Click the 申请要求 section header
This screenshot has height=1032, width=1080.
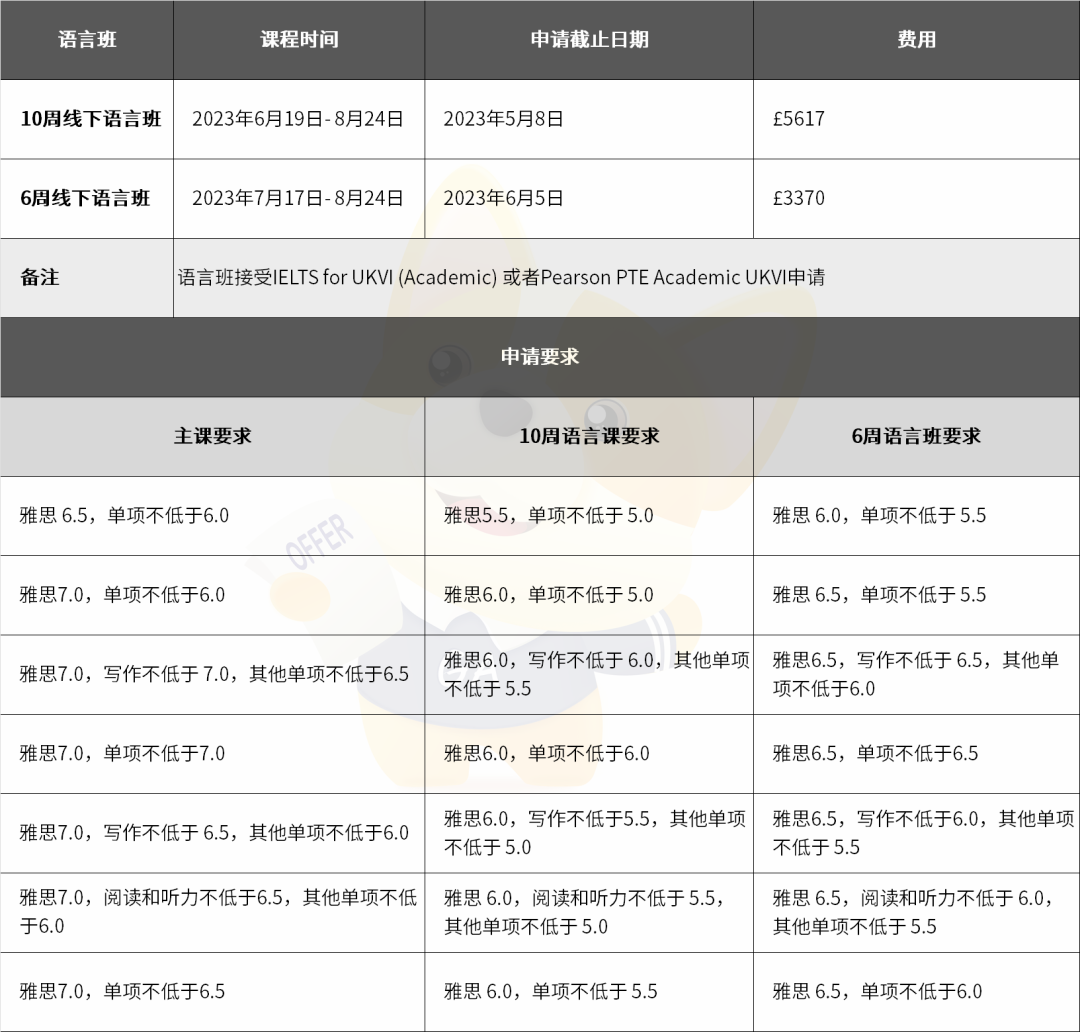click(x=540, y=357)
